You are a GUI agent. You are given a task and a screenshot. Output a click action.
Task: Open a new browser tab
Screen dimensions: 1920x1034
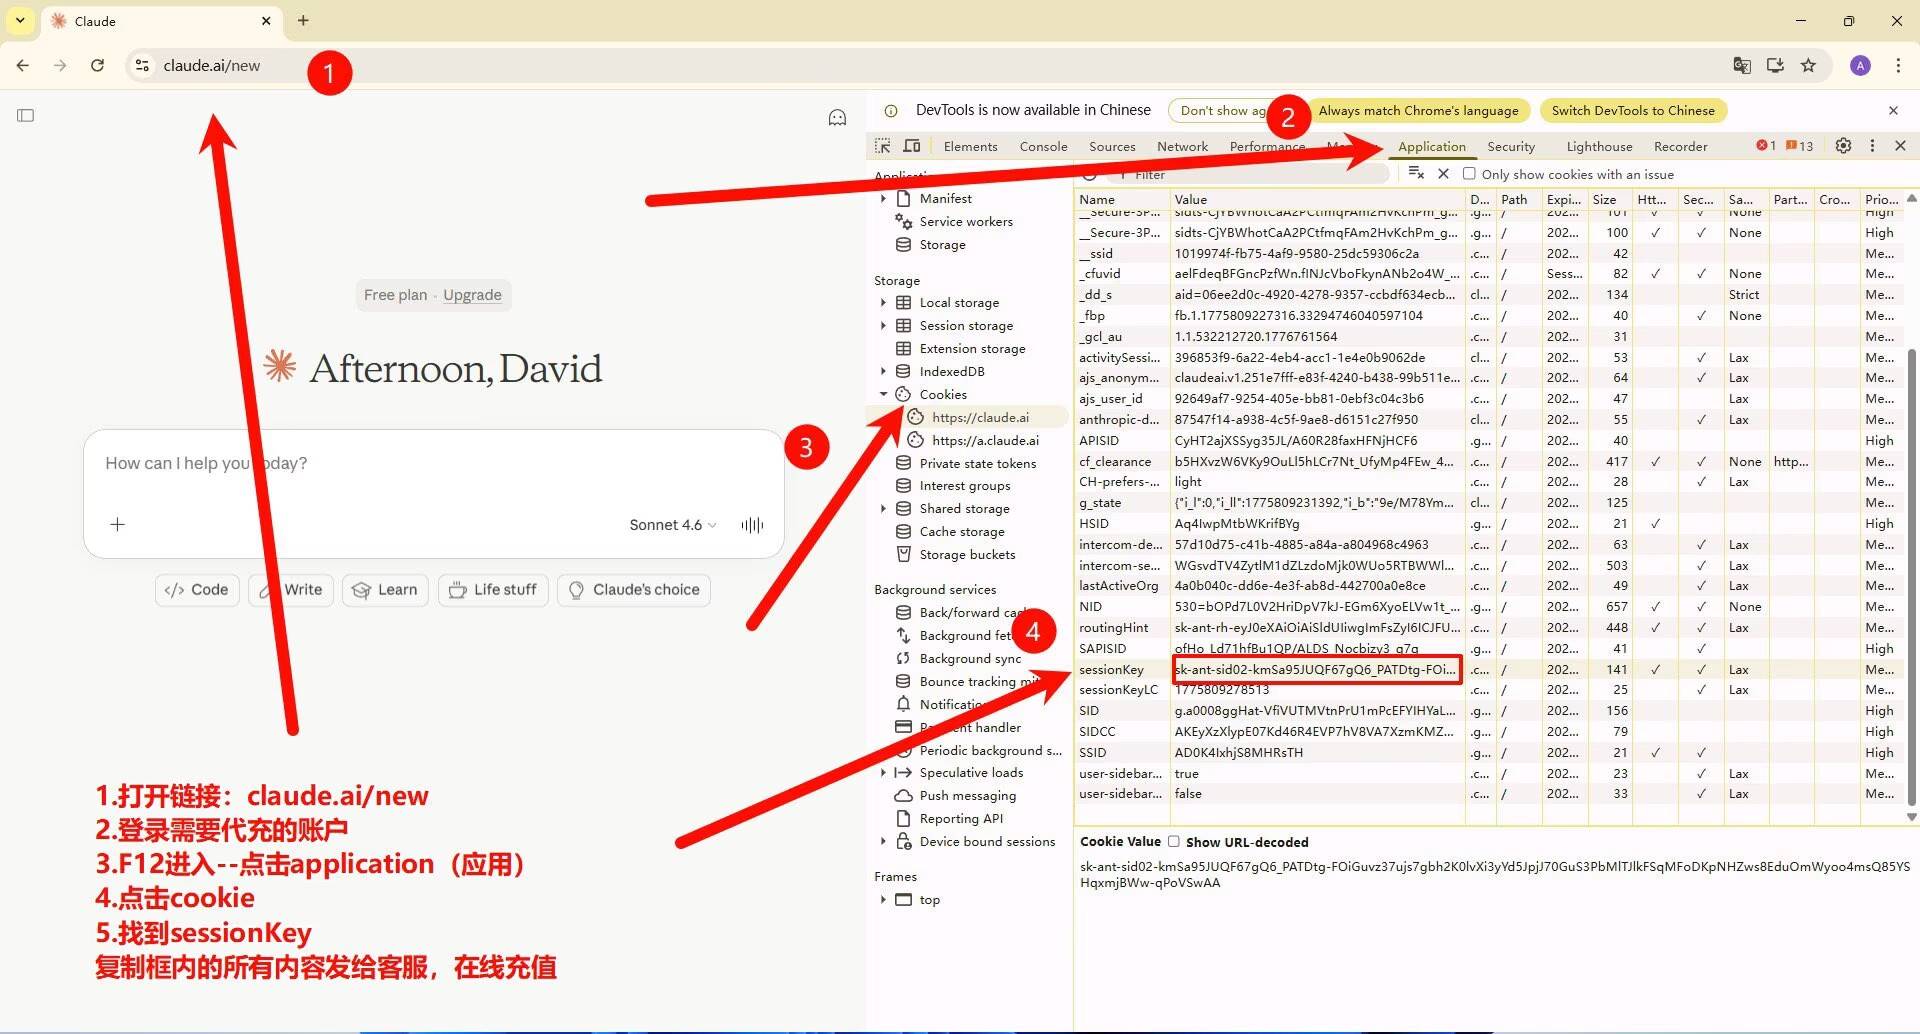(303, 20)
